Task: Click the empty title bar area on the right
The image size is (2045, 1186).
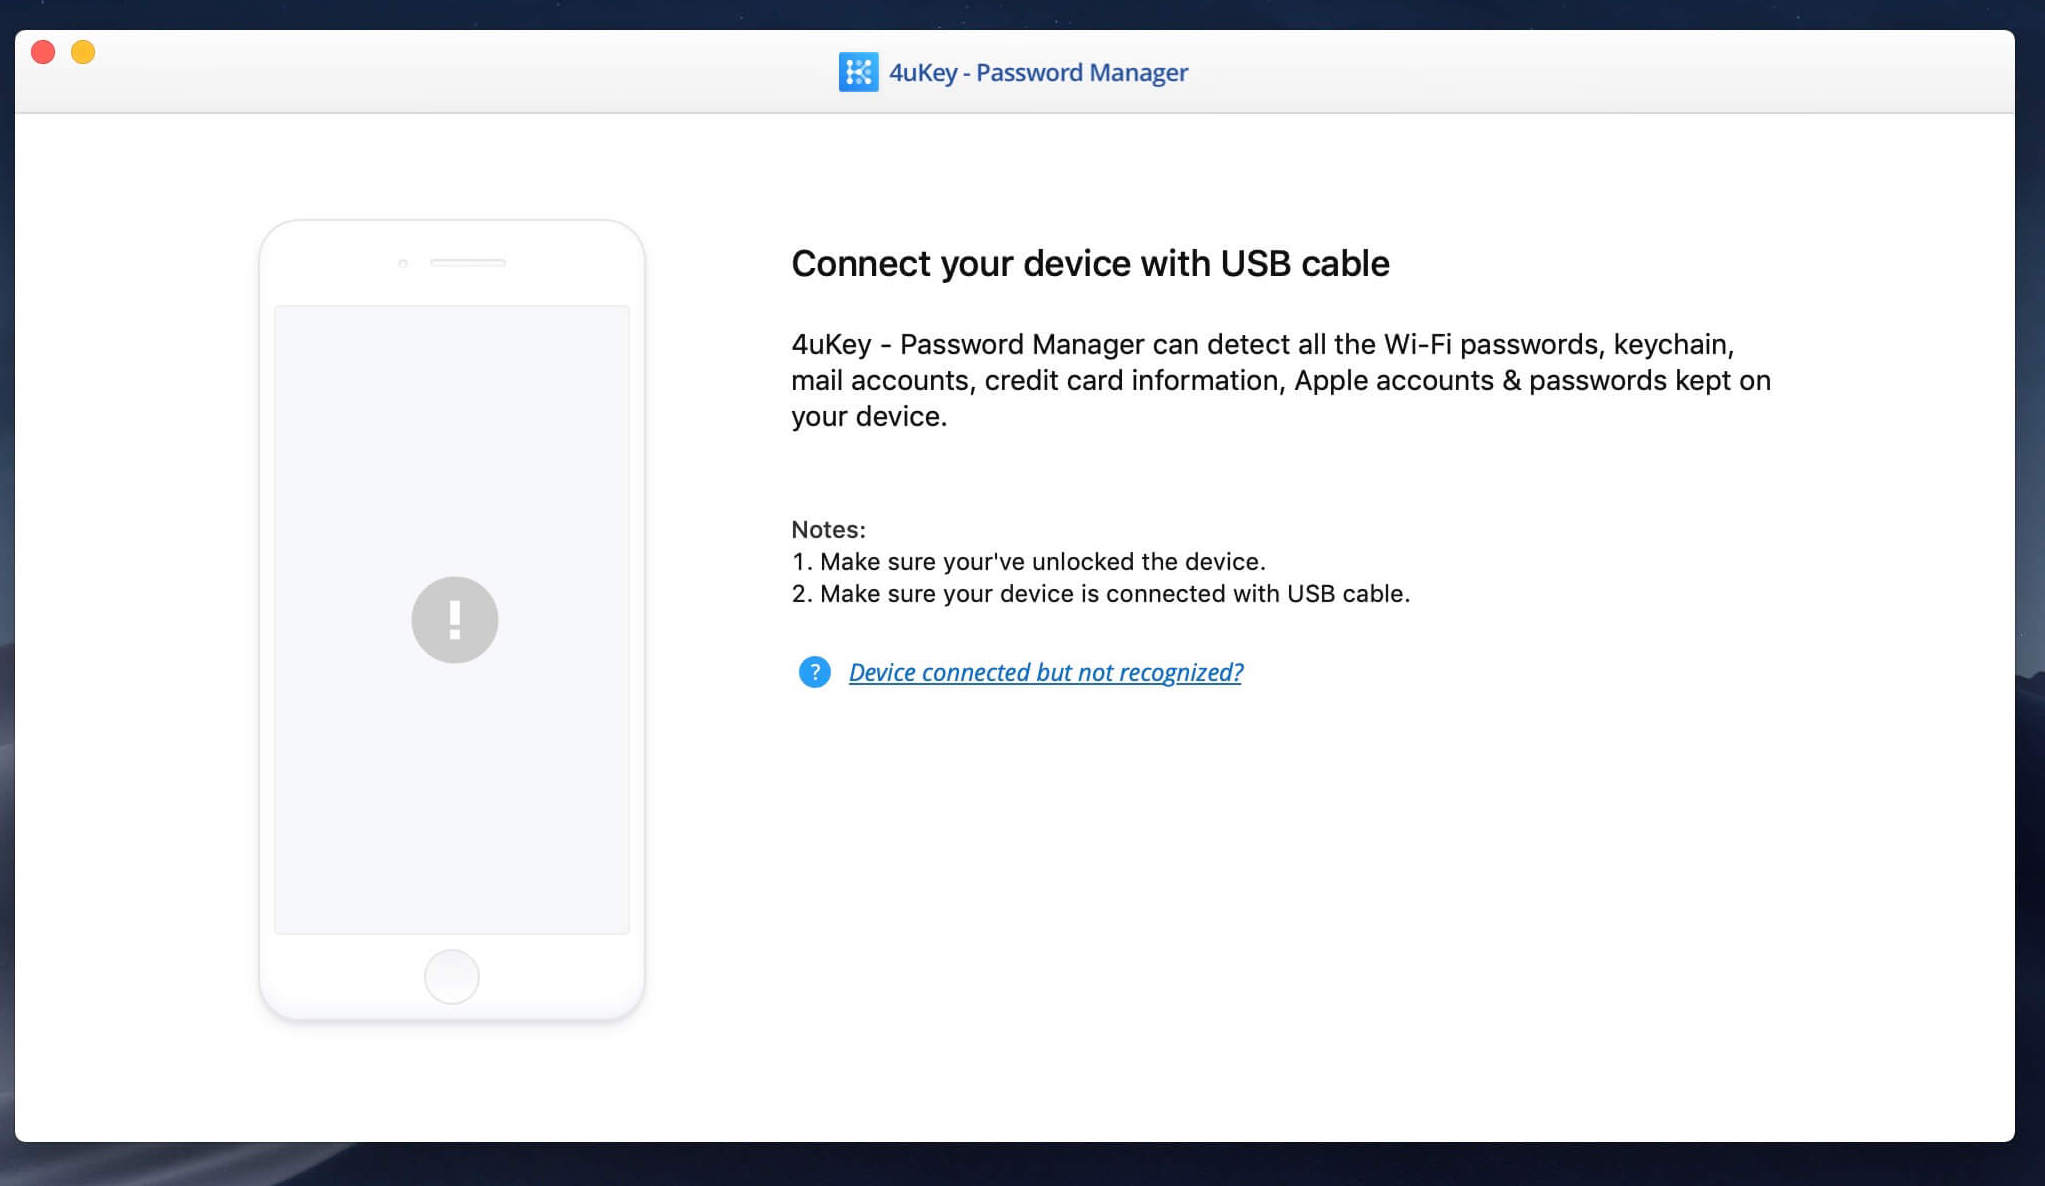Action: (x=1650, y=72)
